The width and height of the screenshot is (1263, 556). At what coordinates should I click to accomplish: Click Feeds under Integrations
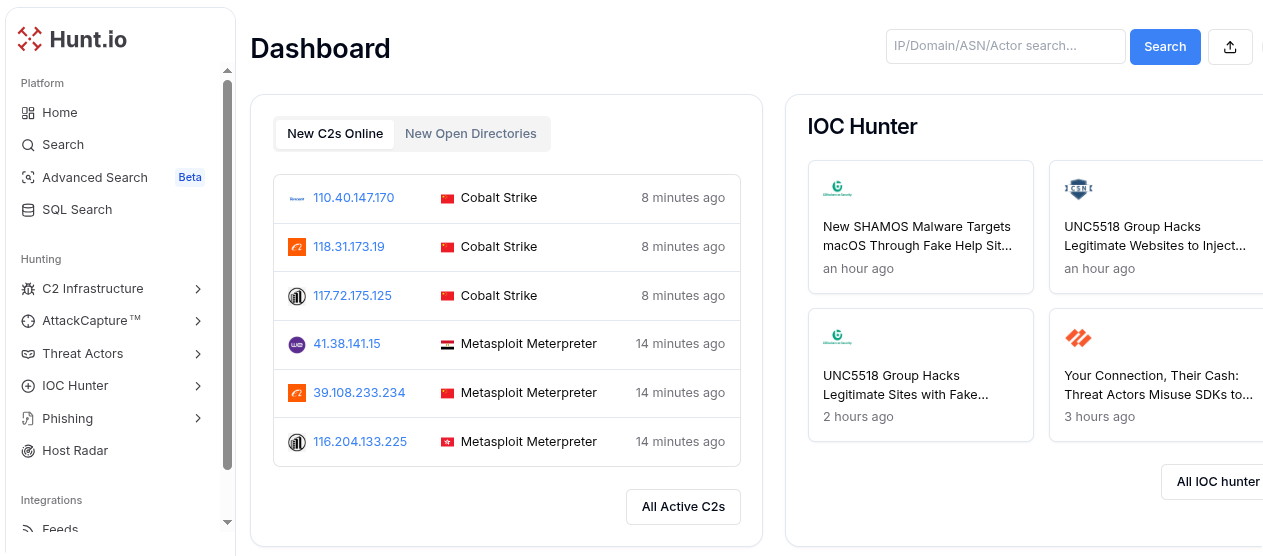pos(60,529)
